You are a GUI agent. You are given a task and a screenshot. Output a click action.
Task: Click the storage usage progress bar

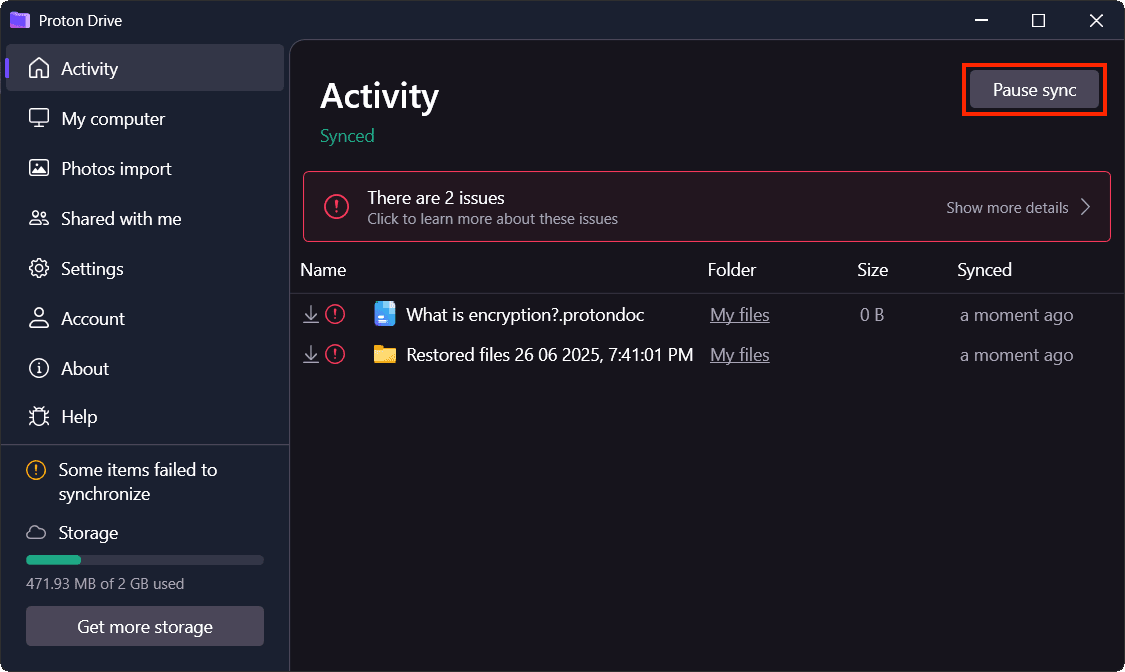tap(145, 560)
